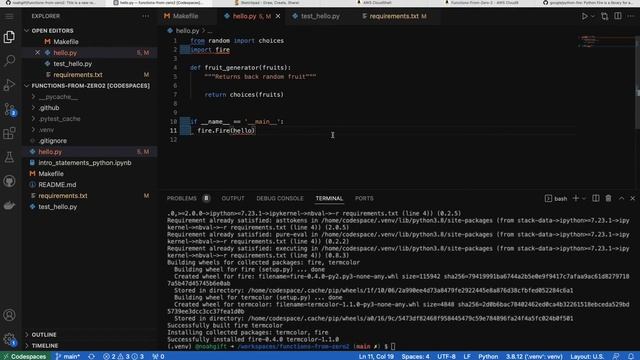Screen dimensions: 640x360
Task: Click the main branch in status bar
Action: point(67,356)
